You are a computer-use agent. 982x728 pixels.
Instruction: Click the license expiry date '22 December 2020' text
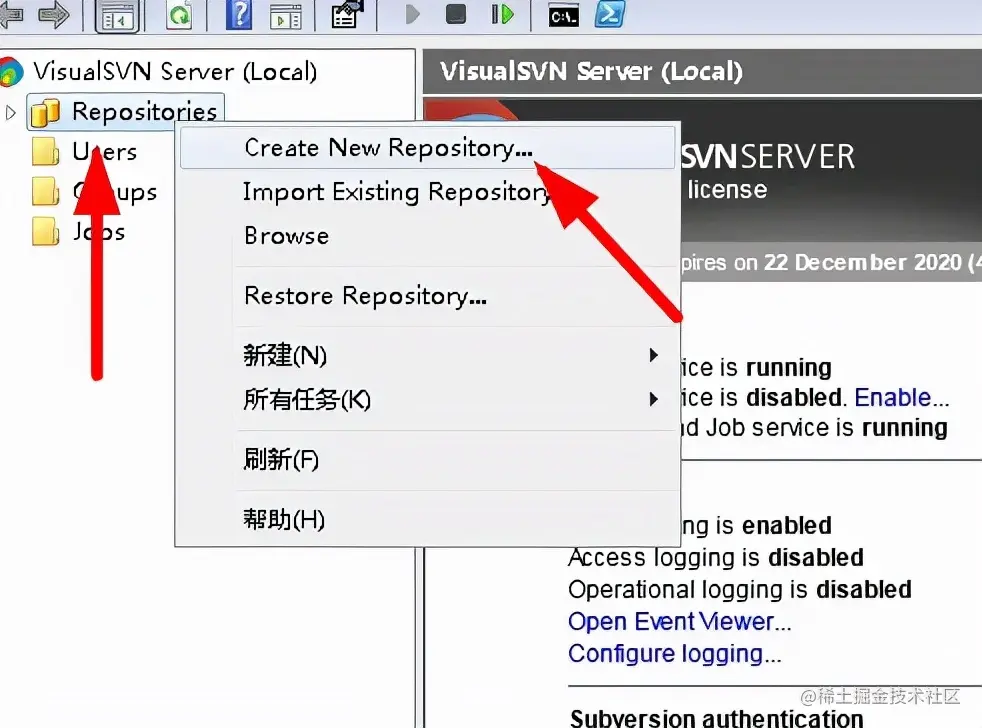(862, 262)
